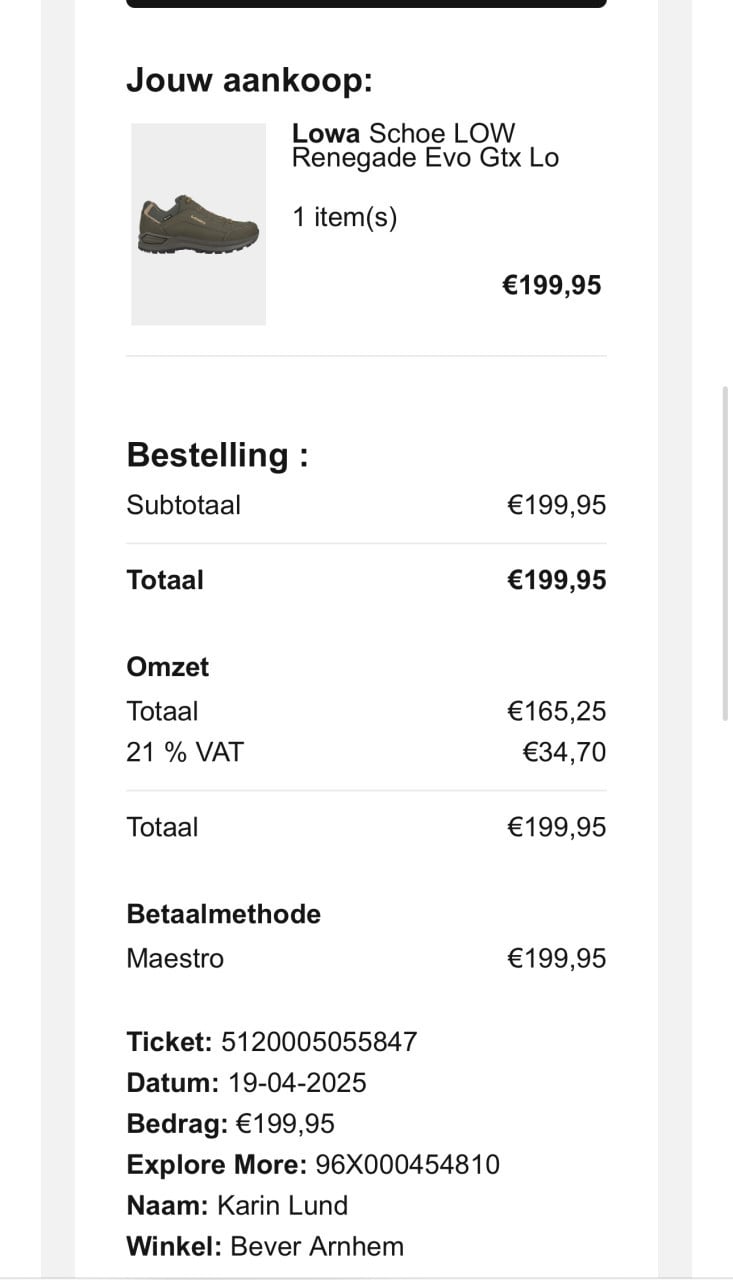Tap the Maestro payment method label

pos(175,958)
